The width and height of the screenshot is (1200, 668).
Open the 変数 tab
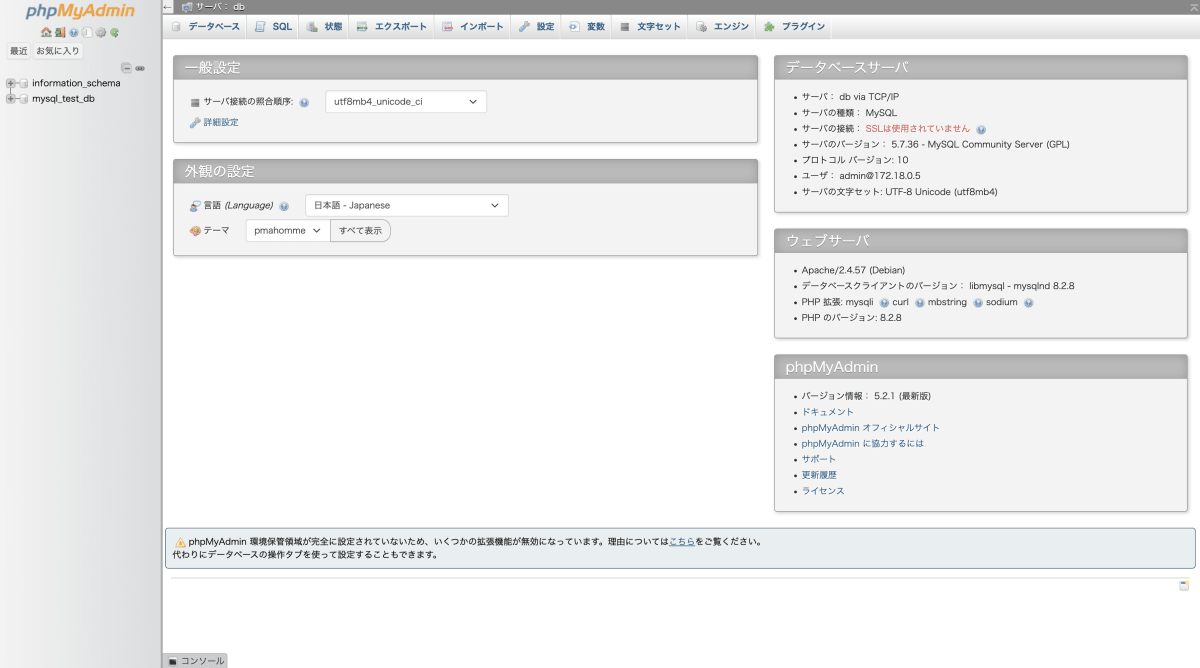(x=587, y=27)
